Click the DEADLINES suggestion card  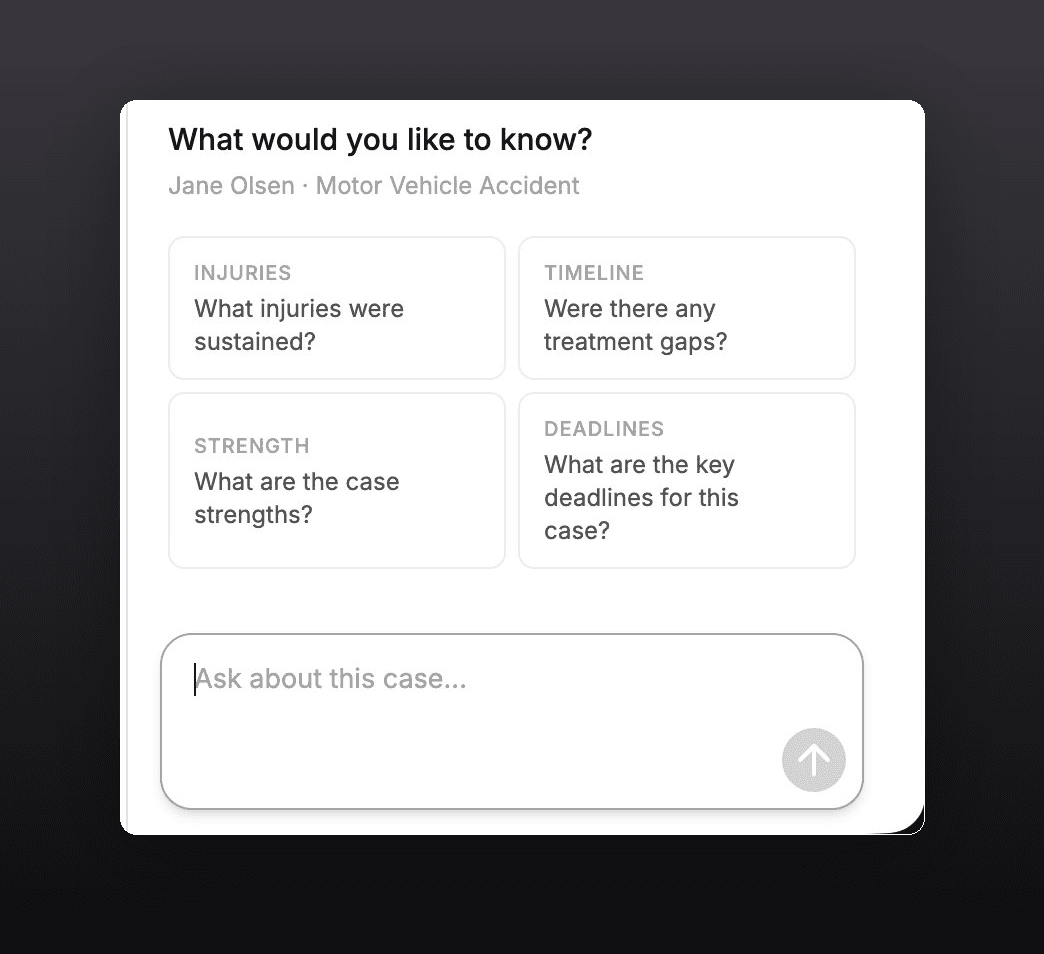686,480
